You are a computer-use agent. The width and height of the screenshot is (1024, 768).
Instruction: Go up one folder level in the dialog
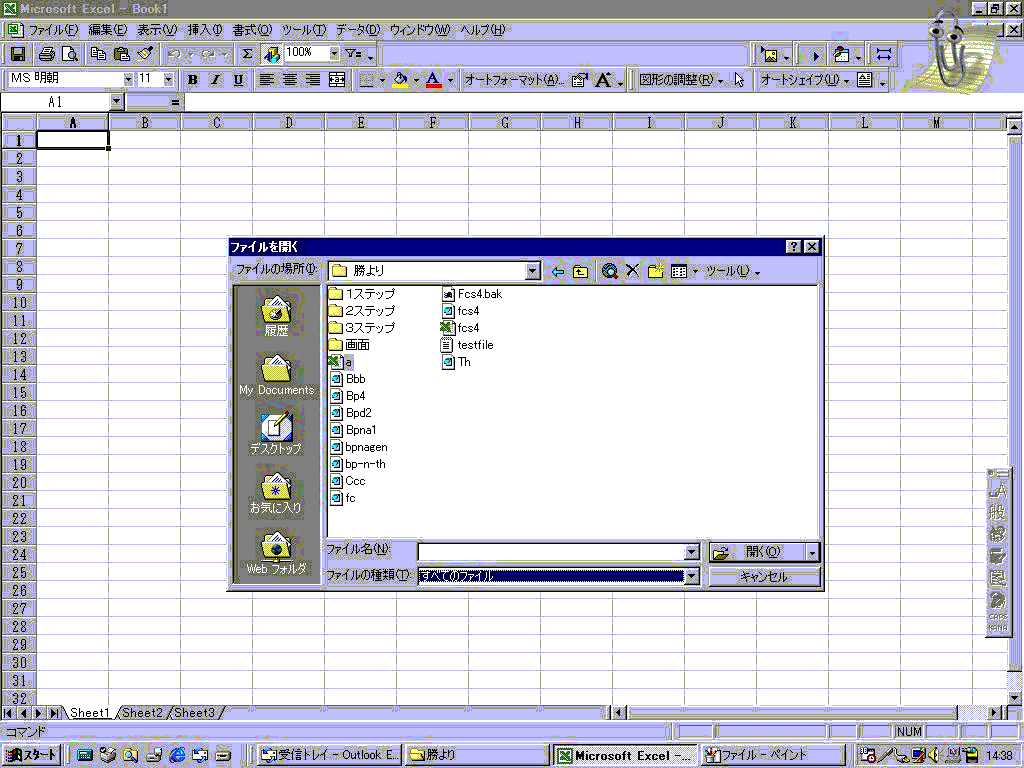(x=580, y=272)
